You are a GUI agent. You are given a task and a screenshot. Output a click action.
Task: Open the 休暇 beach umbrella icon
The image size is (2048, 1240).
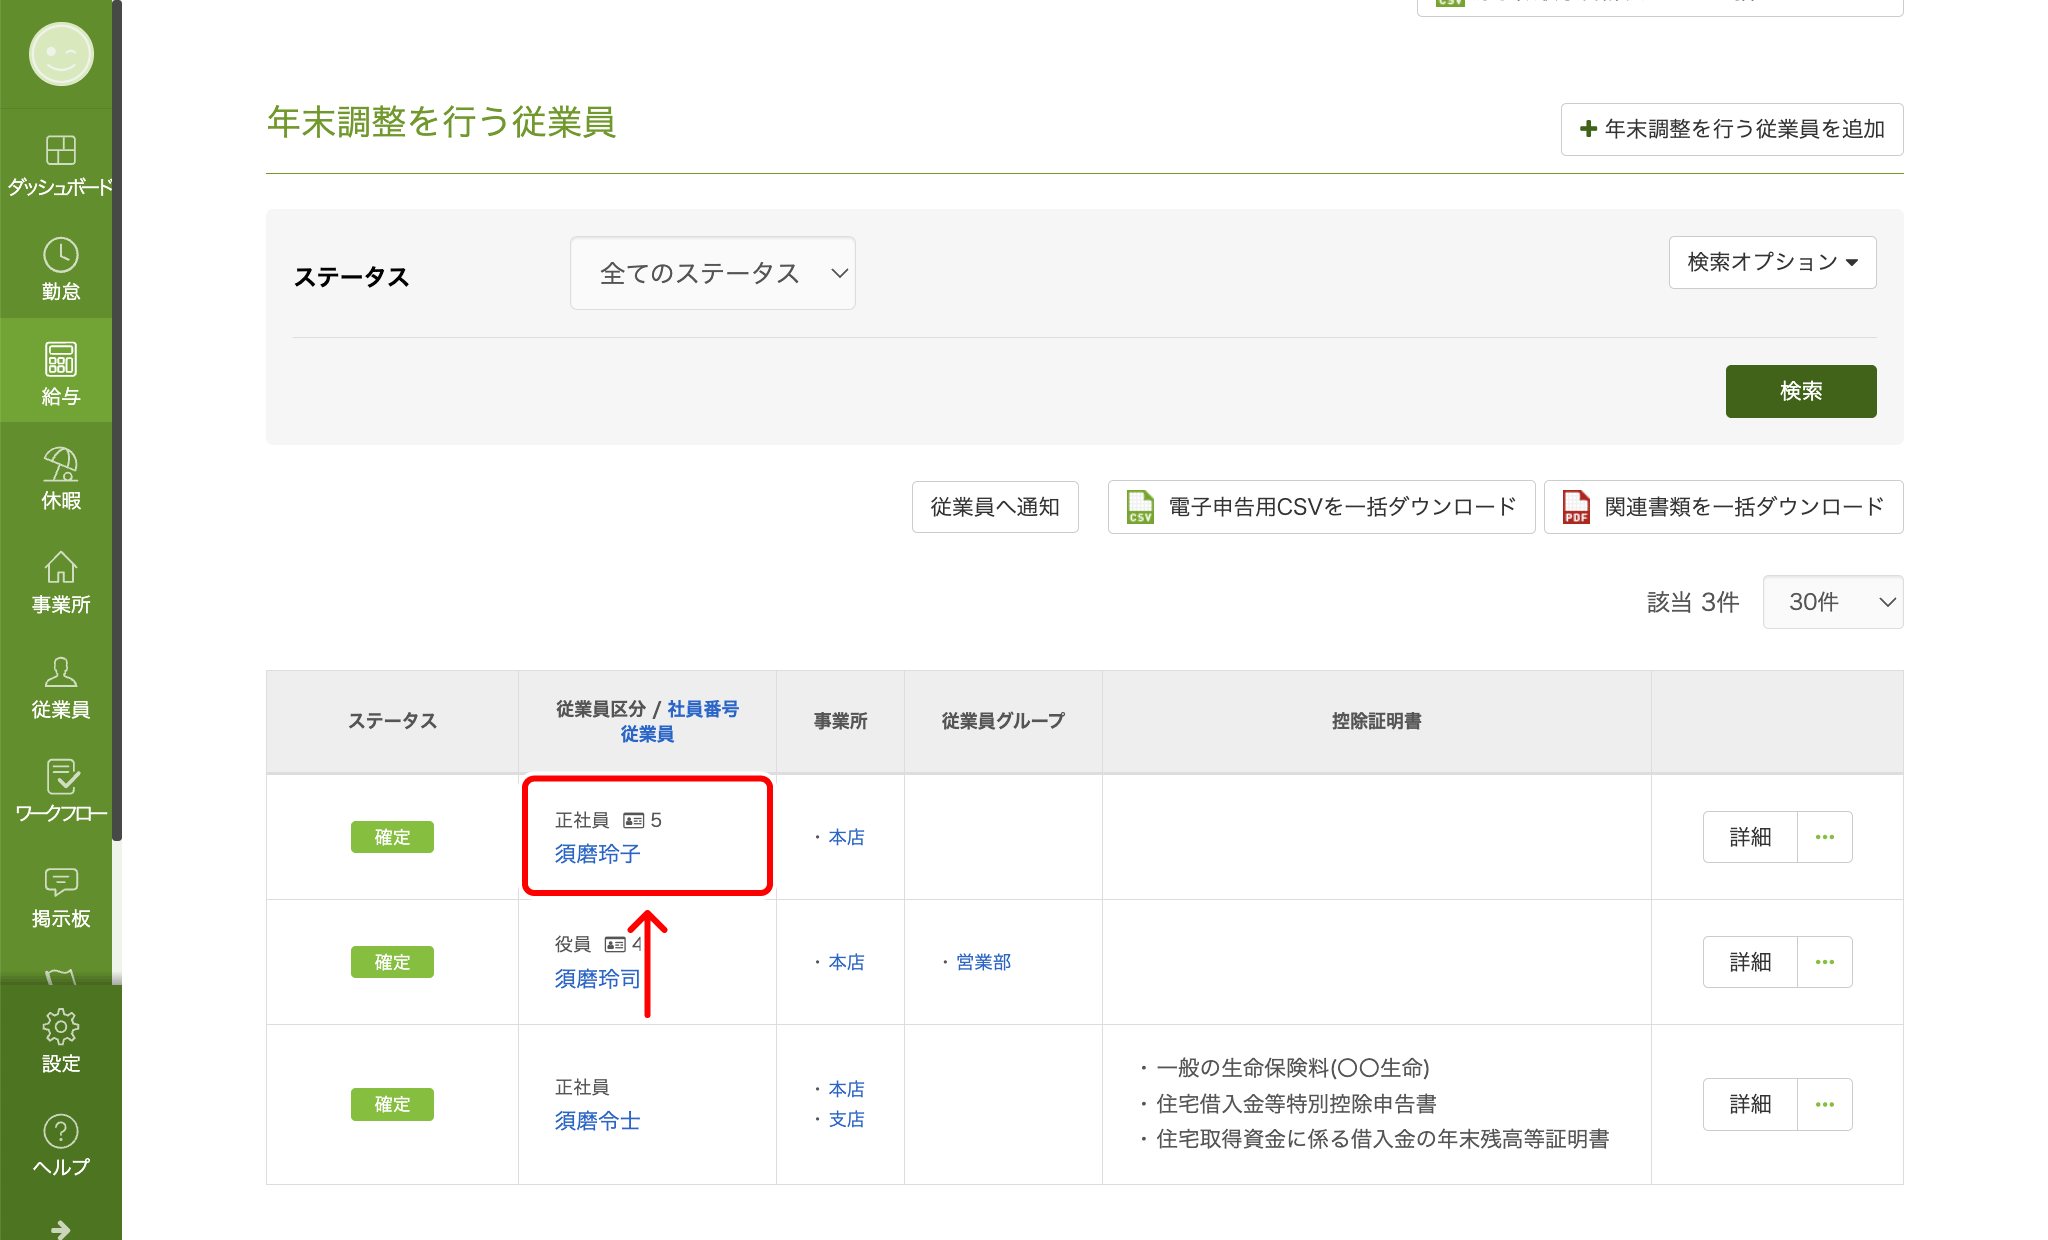tap(60, 465)
